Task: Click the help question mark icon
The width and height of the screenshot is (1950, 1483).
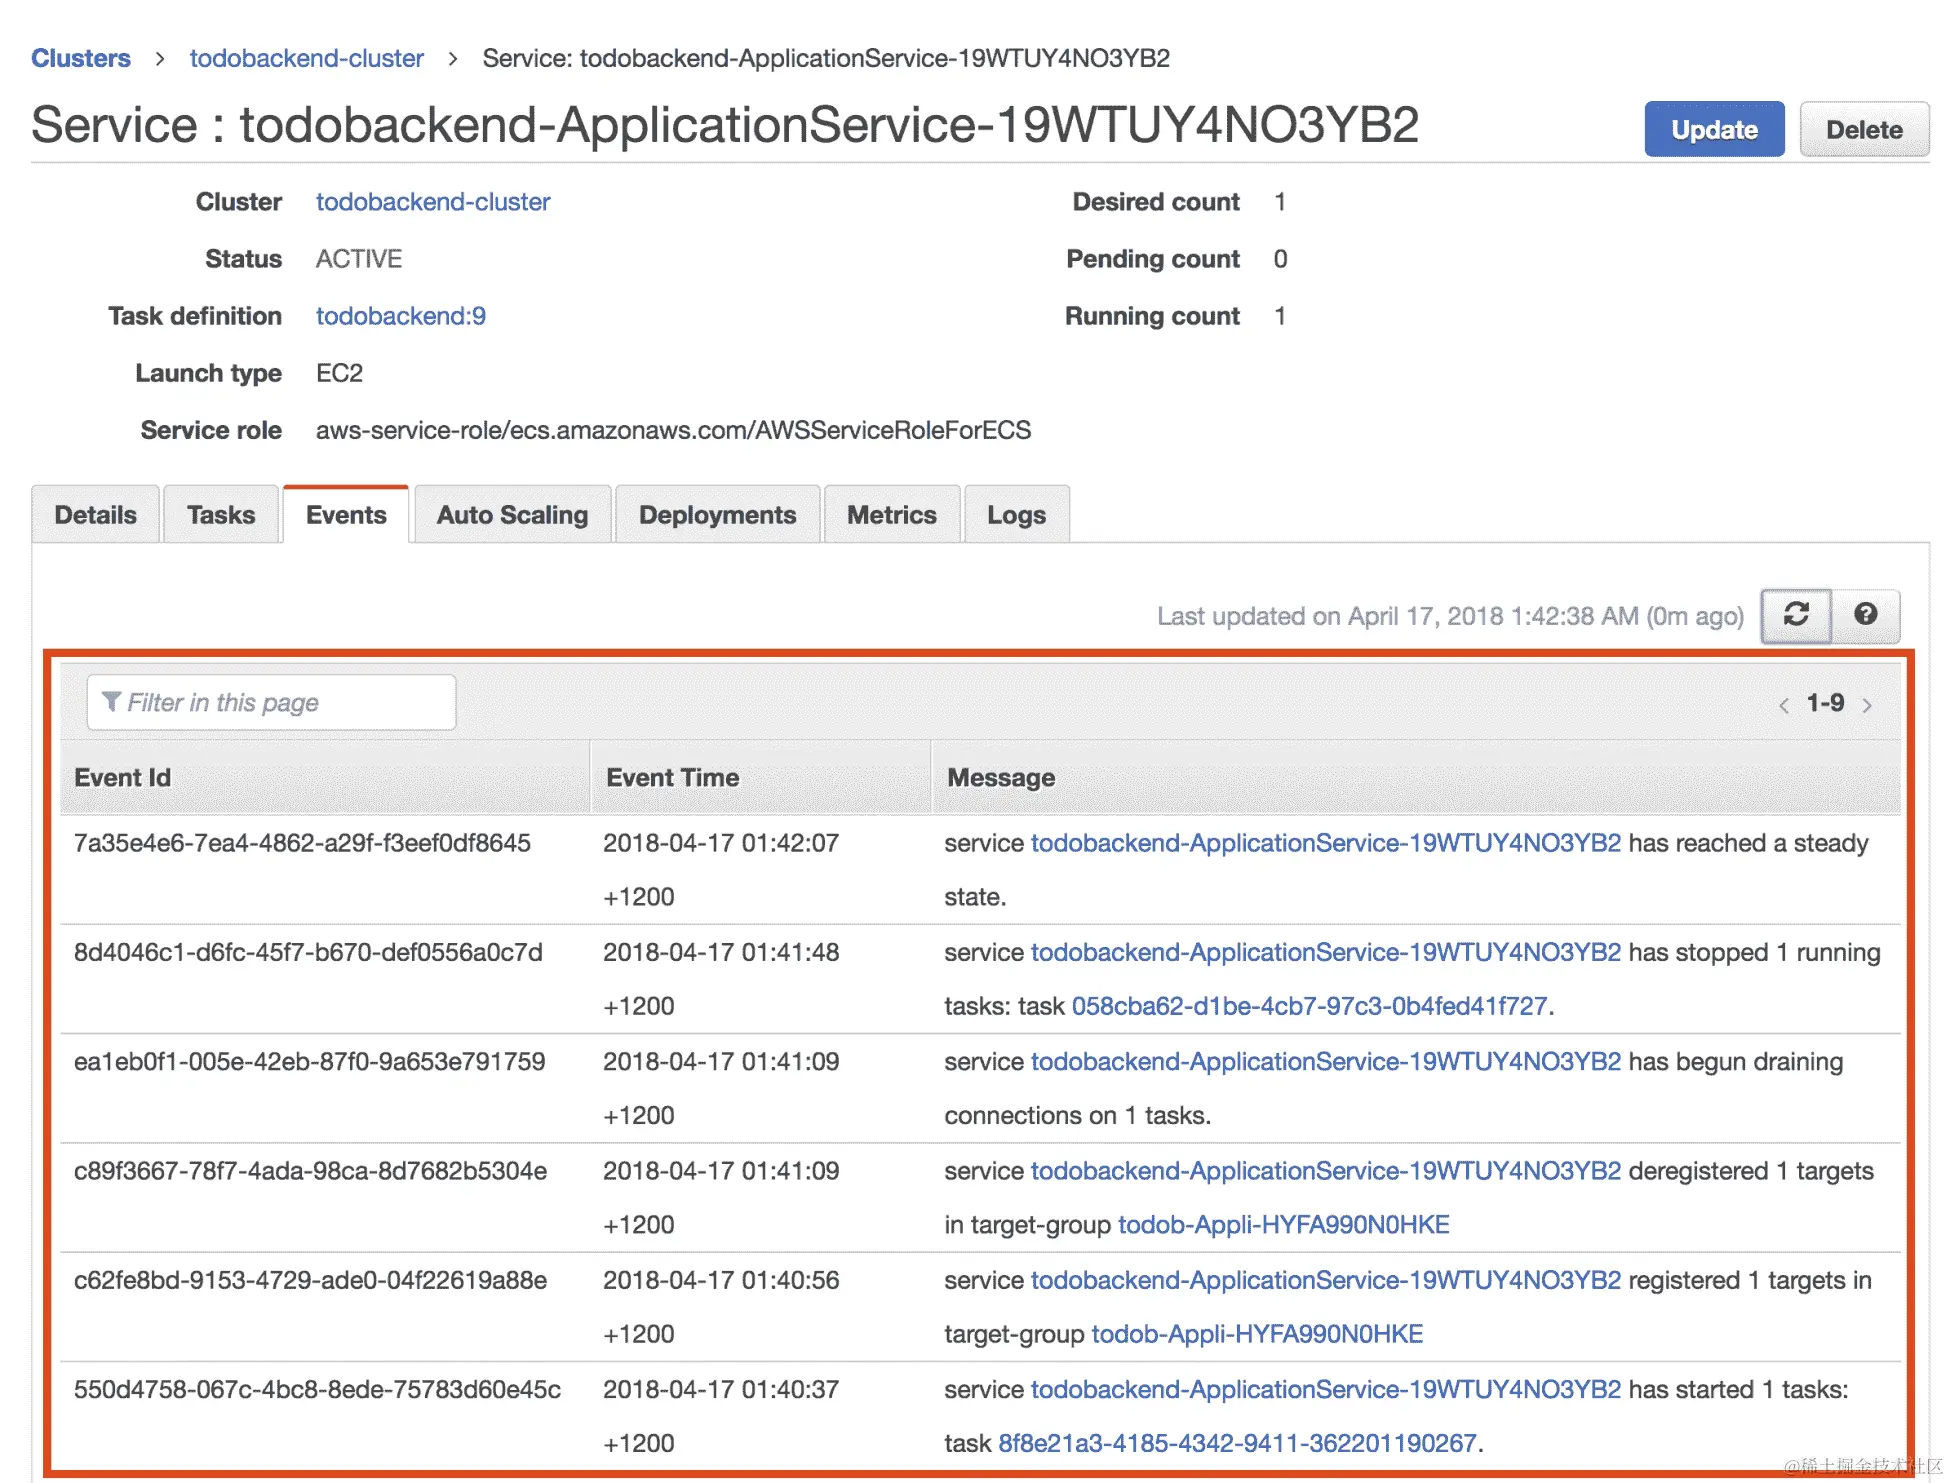Action: tap(1865, 615)
